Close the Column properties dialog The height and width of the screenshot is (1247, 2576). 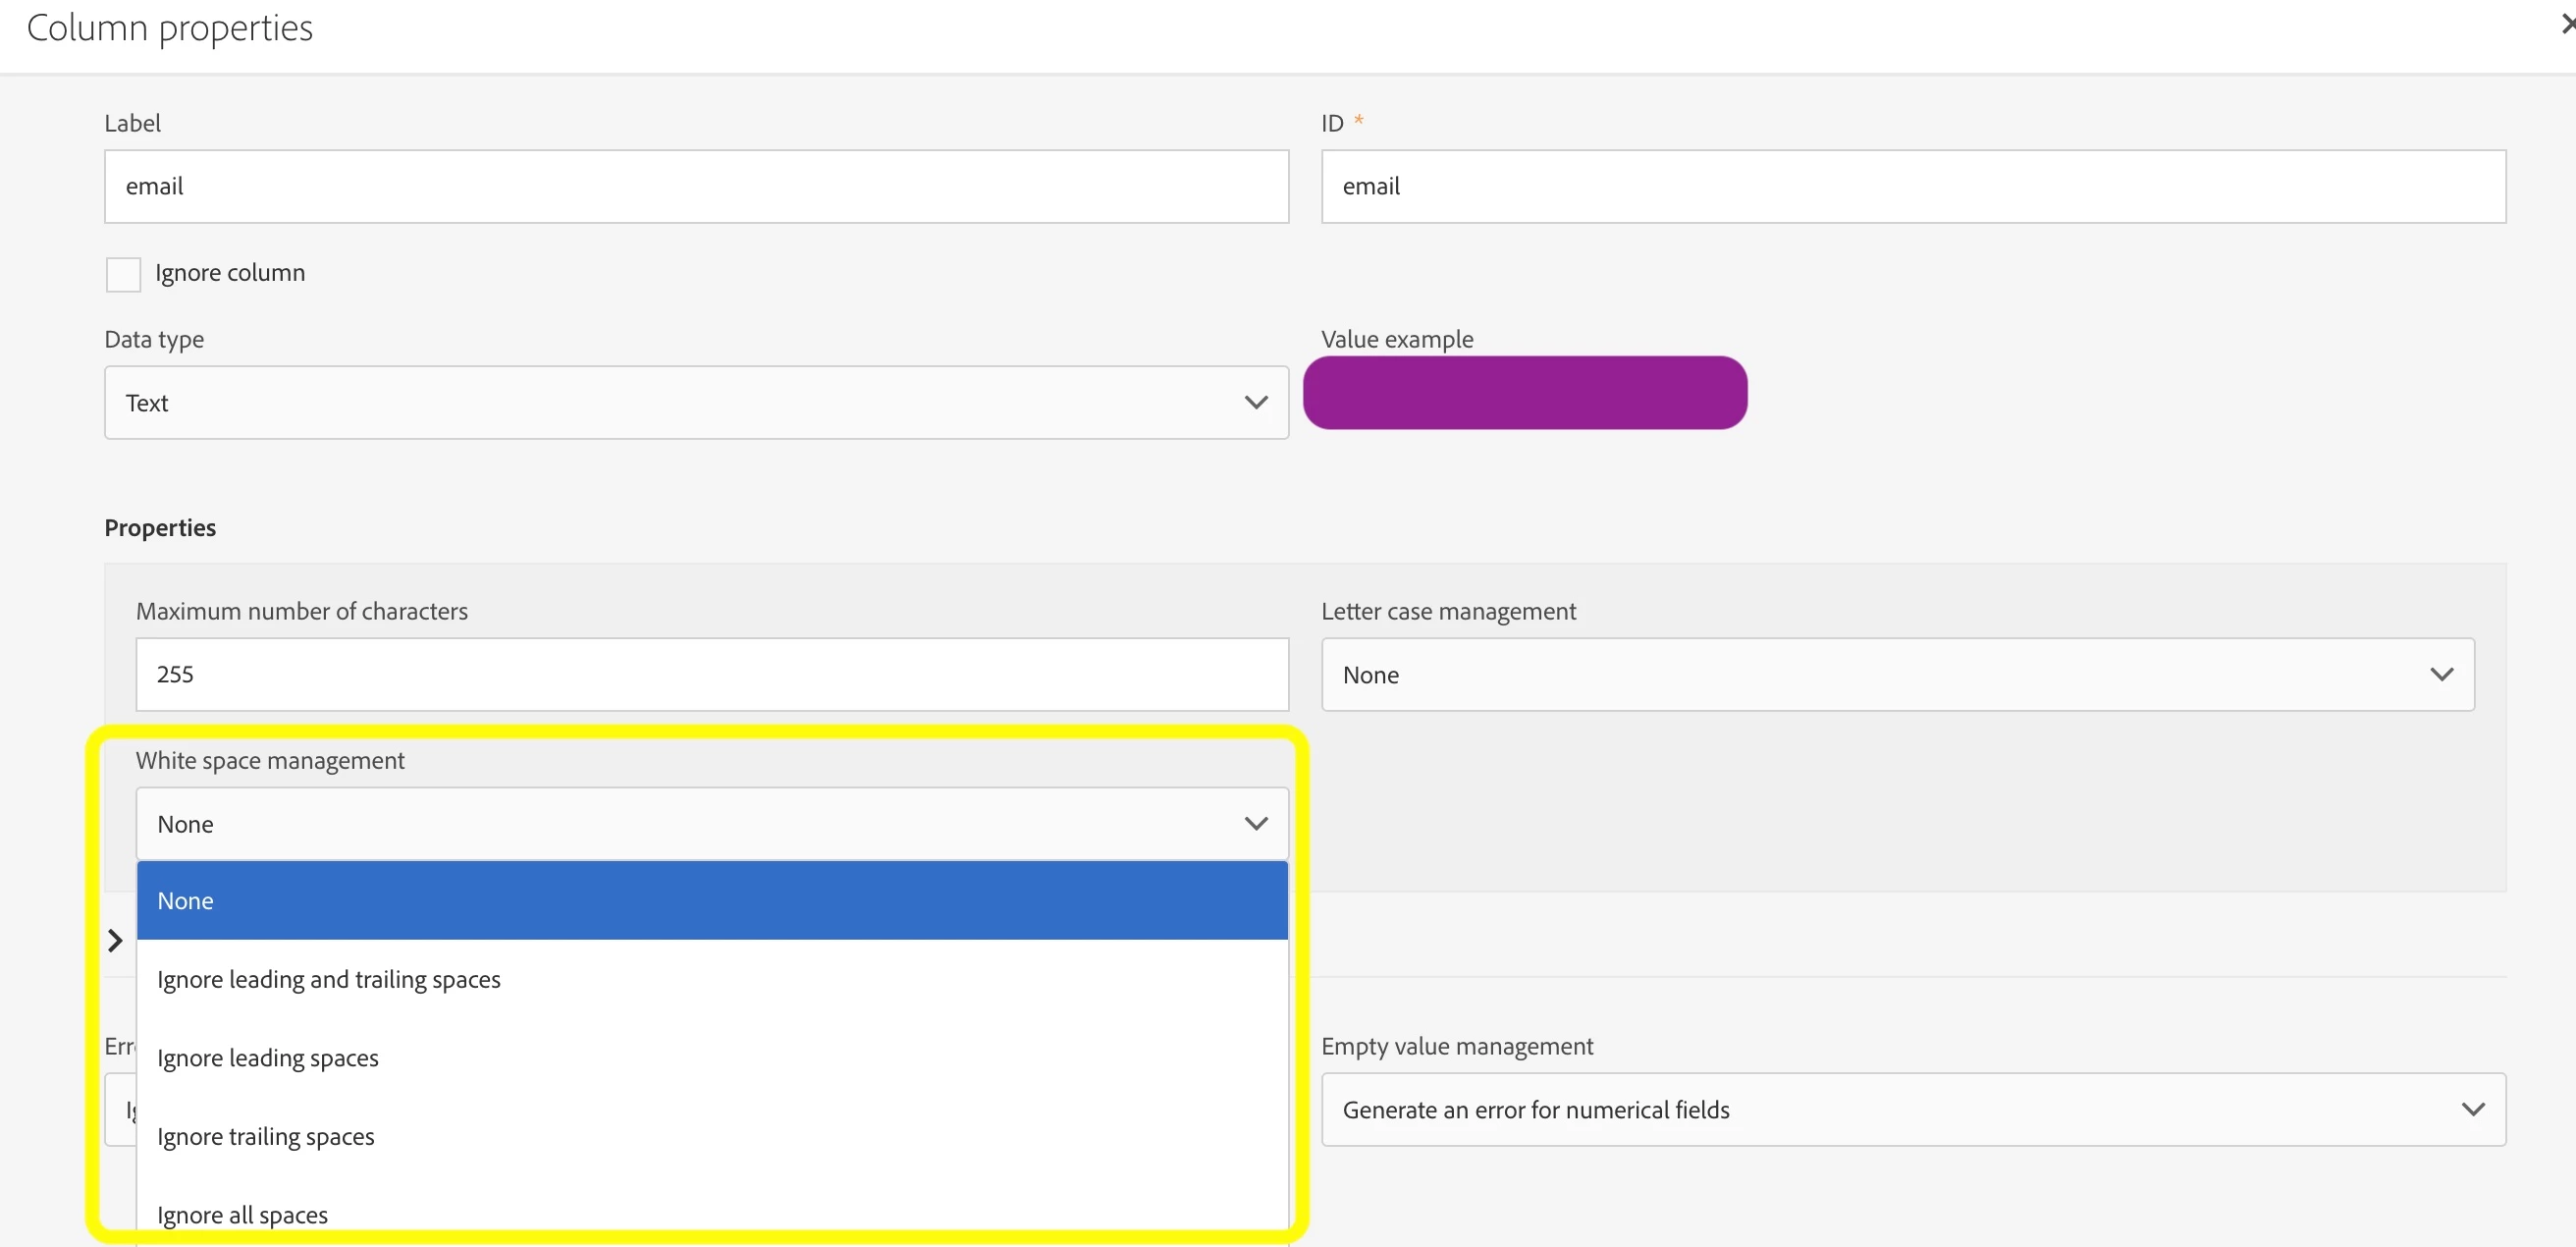pyautogui.click(x=2566, y=24)
